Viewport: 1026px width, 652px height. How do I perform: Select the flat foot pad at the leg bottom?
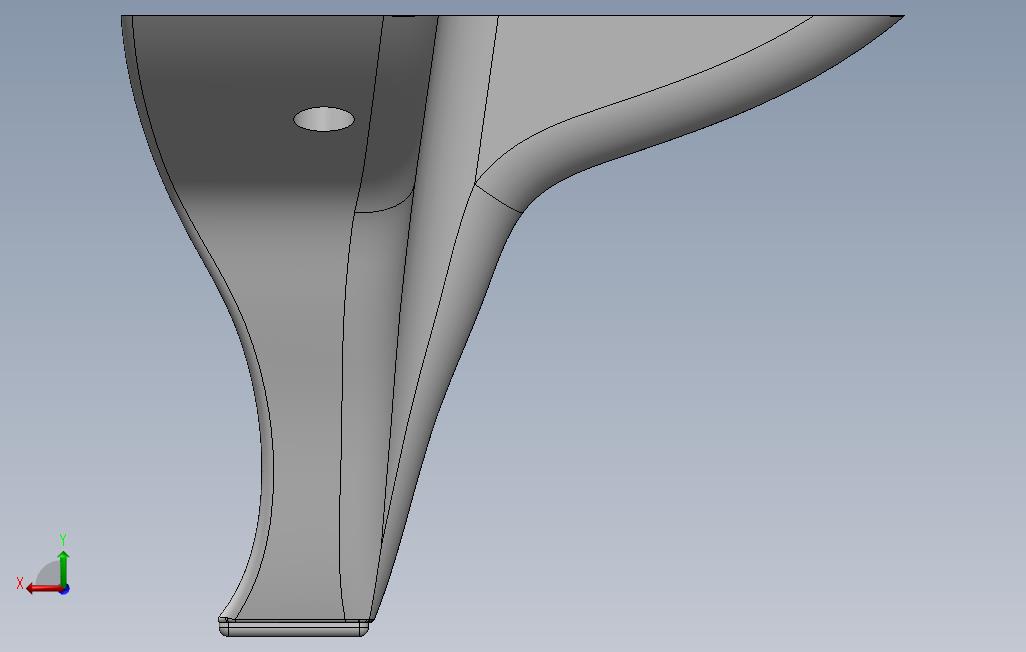pyautogui.click(x=293, y=628)
